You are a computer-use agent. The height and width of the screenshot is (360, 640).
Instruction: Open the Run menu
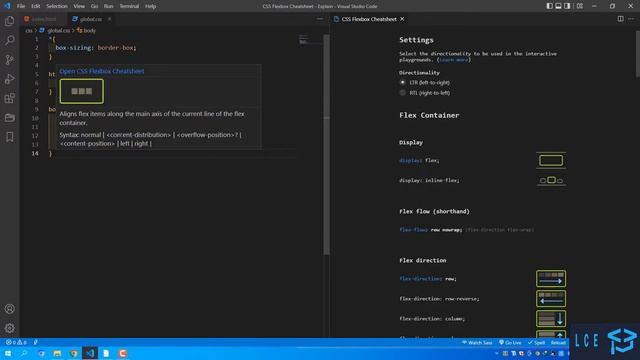108,6
